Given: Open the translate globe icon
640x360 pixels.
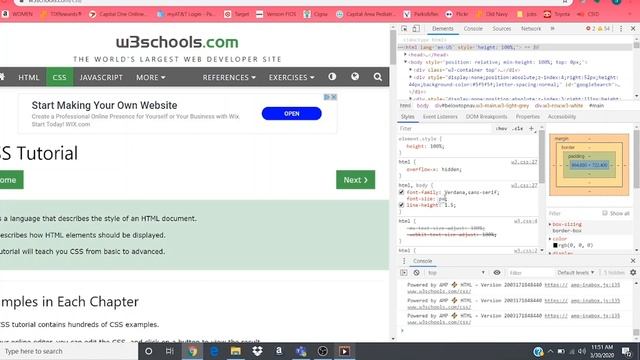Looking at the screenshot, I should tap(355, 77).
